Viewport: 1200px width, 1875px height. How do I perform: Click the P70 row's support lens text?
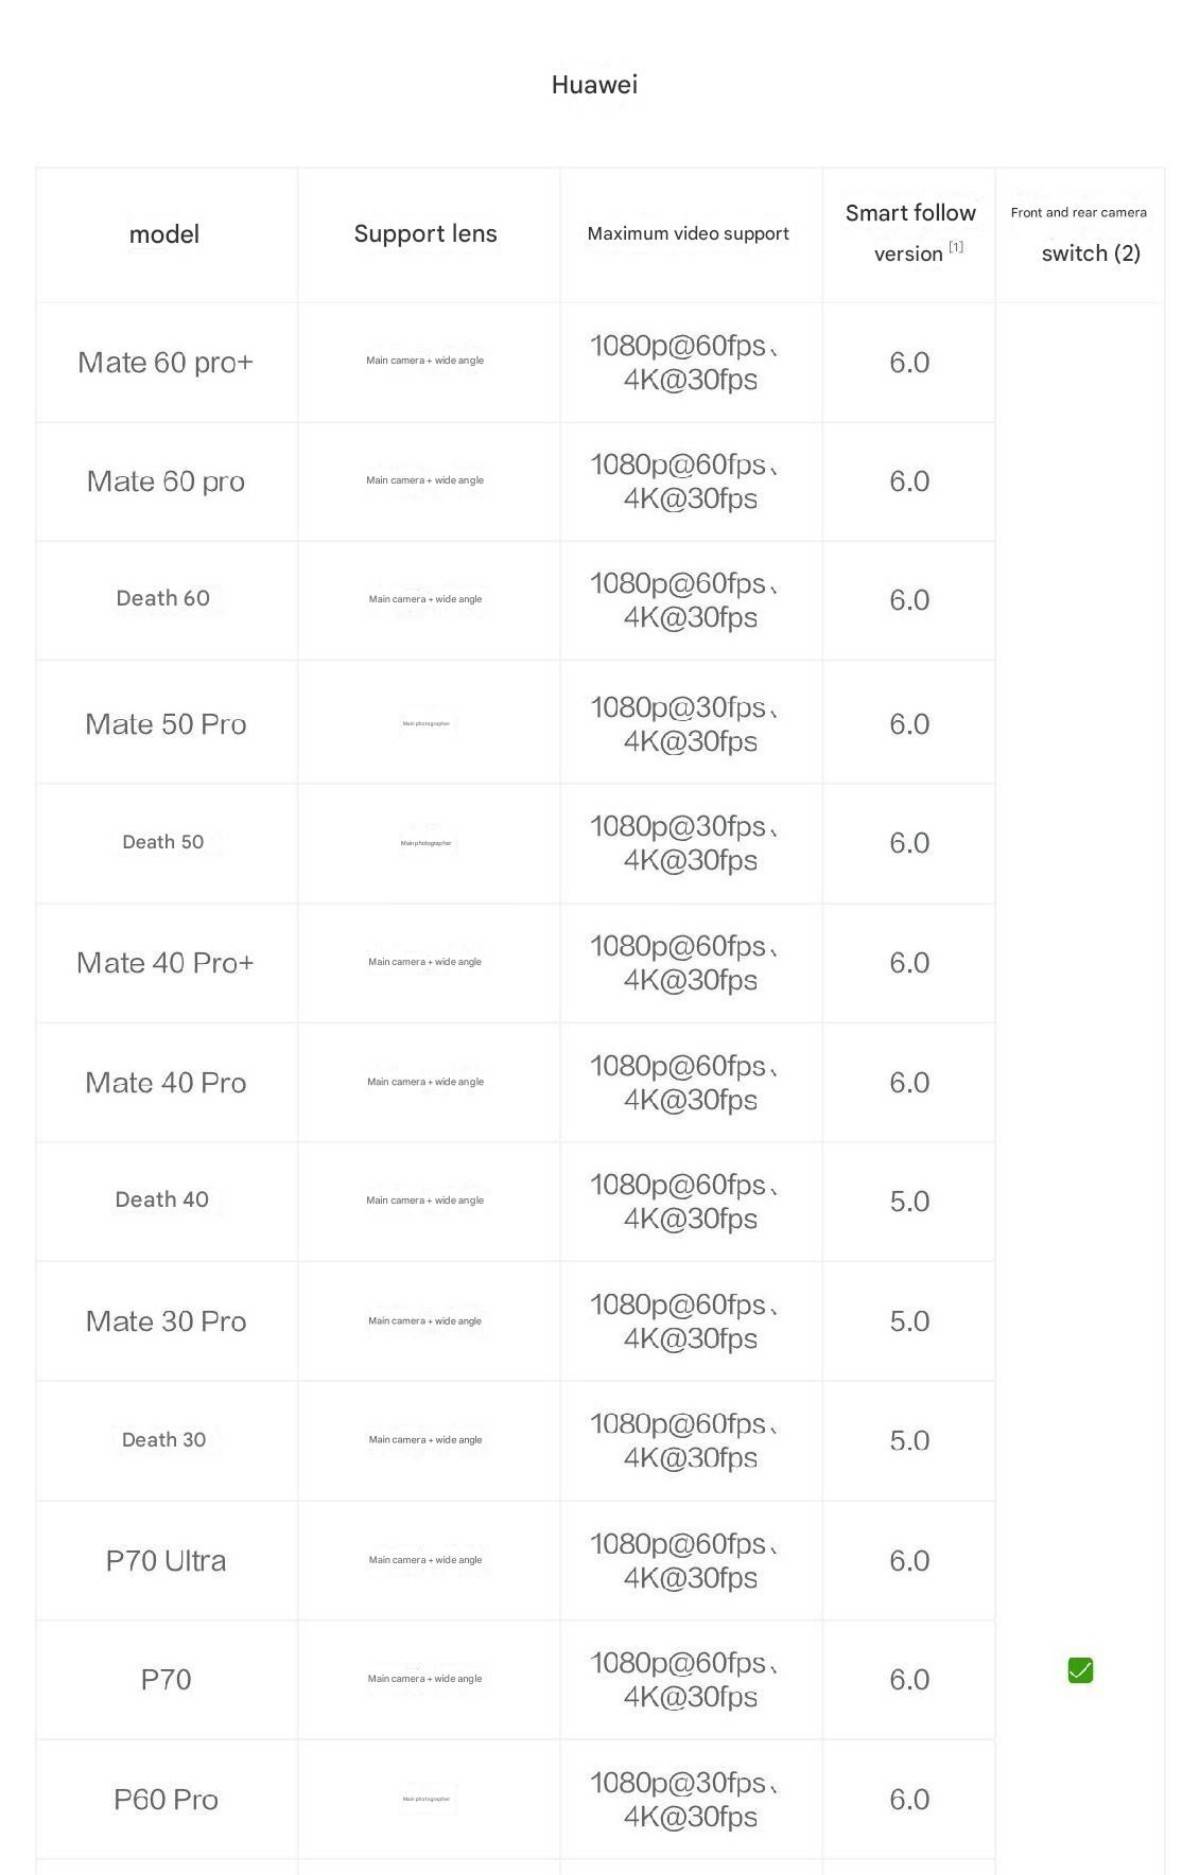tap(425, 1679)
